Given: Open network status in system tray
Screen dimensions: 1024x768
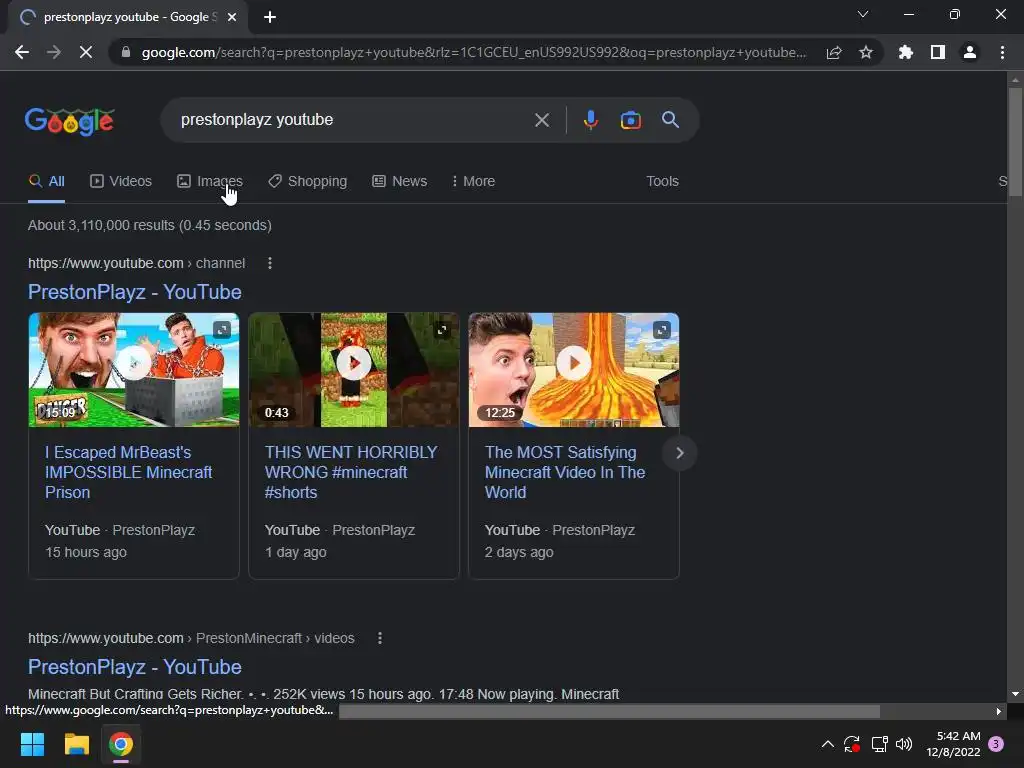Looking at the screenshot, I should coord(879,744).
